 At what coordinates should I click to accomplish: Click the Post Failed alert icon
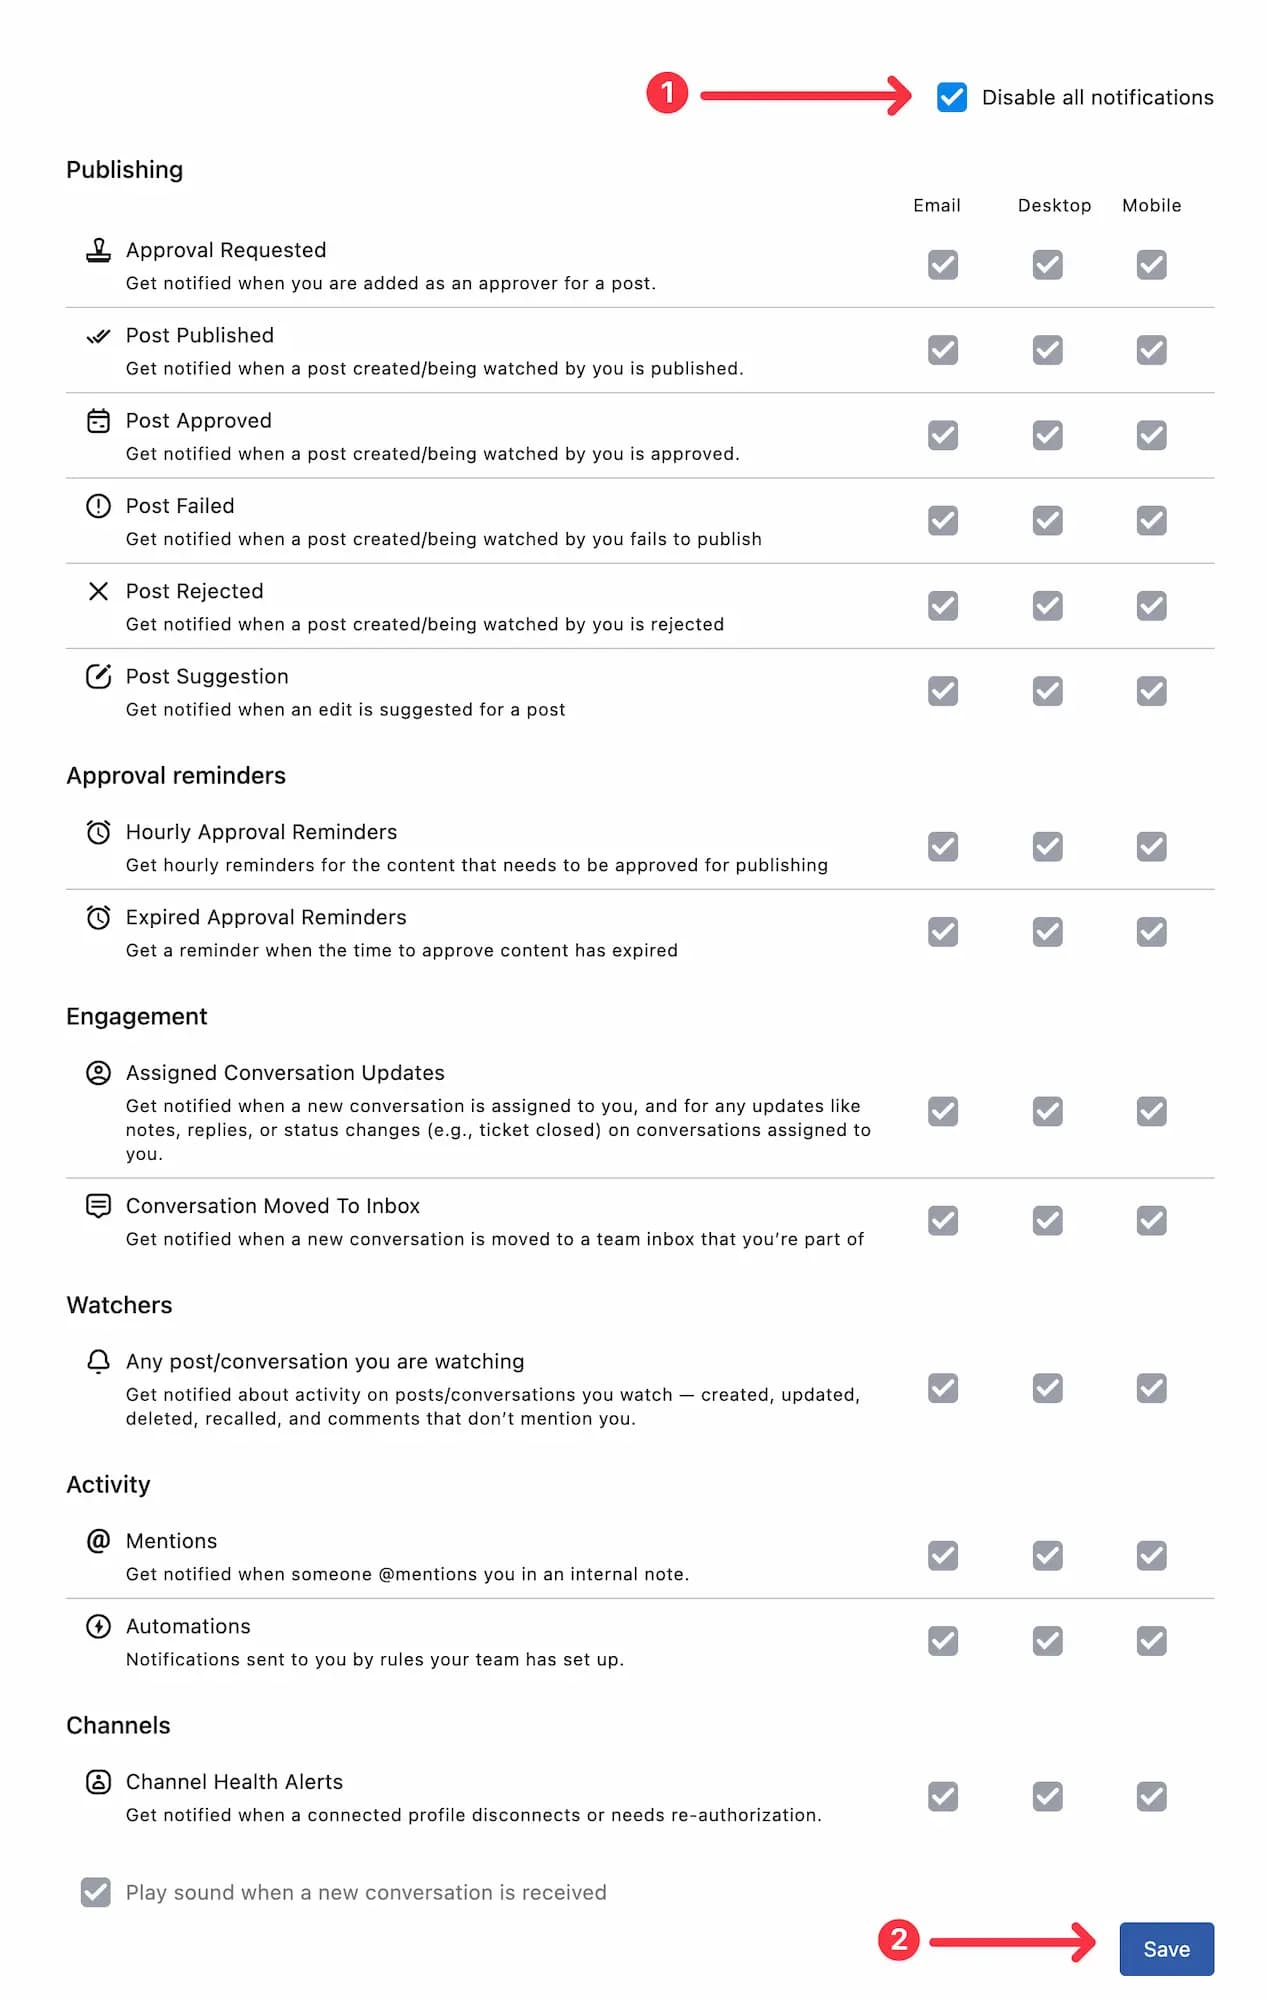tap(98, 506)
